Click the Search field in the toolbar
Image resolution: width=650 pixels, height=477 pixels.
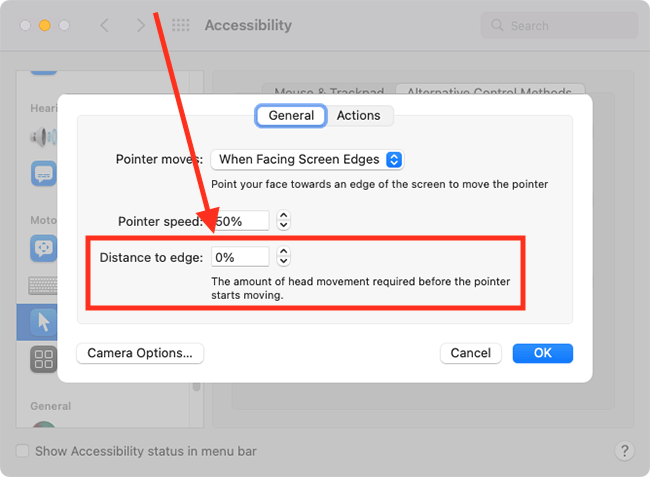[559, 26]
